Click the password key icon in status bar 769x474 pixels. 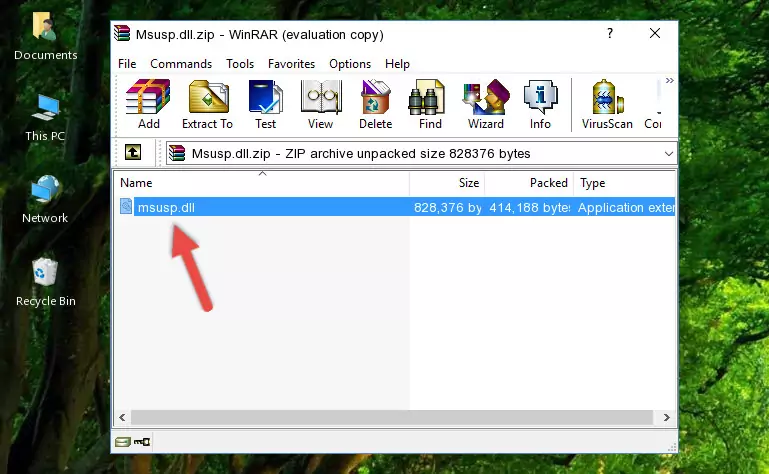point(142,442)
